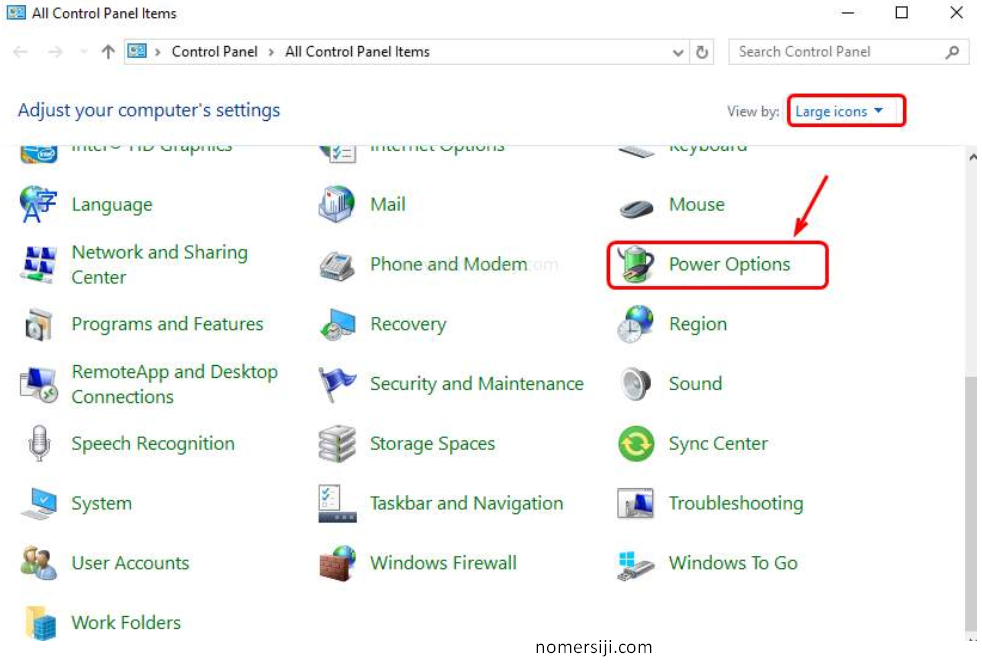
Task: Open the Power Options battery icon
Action: (636, 264)
